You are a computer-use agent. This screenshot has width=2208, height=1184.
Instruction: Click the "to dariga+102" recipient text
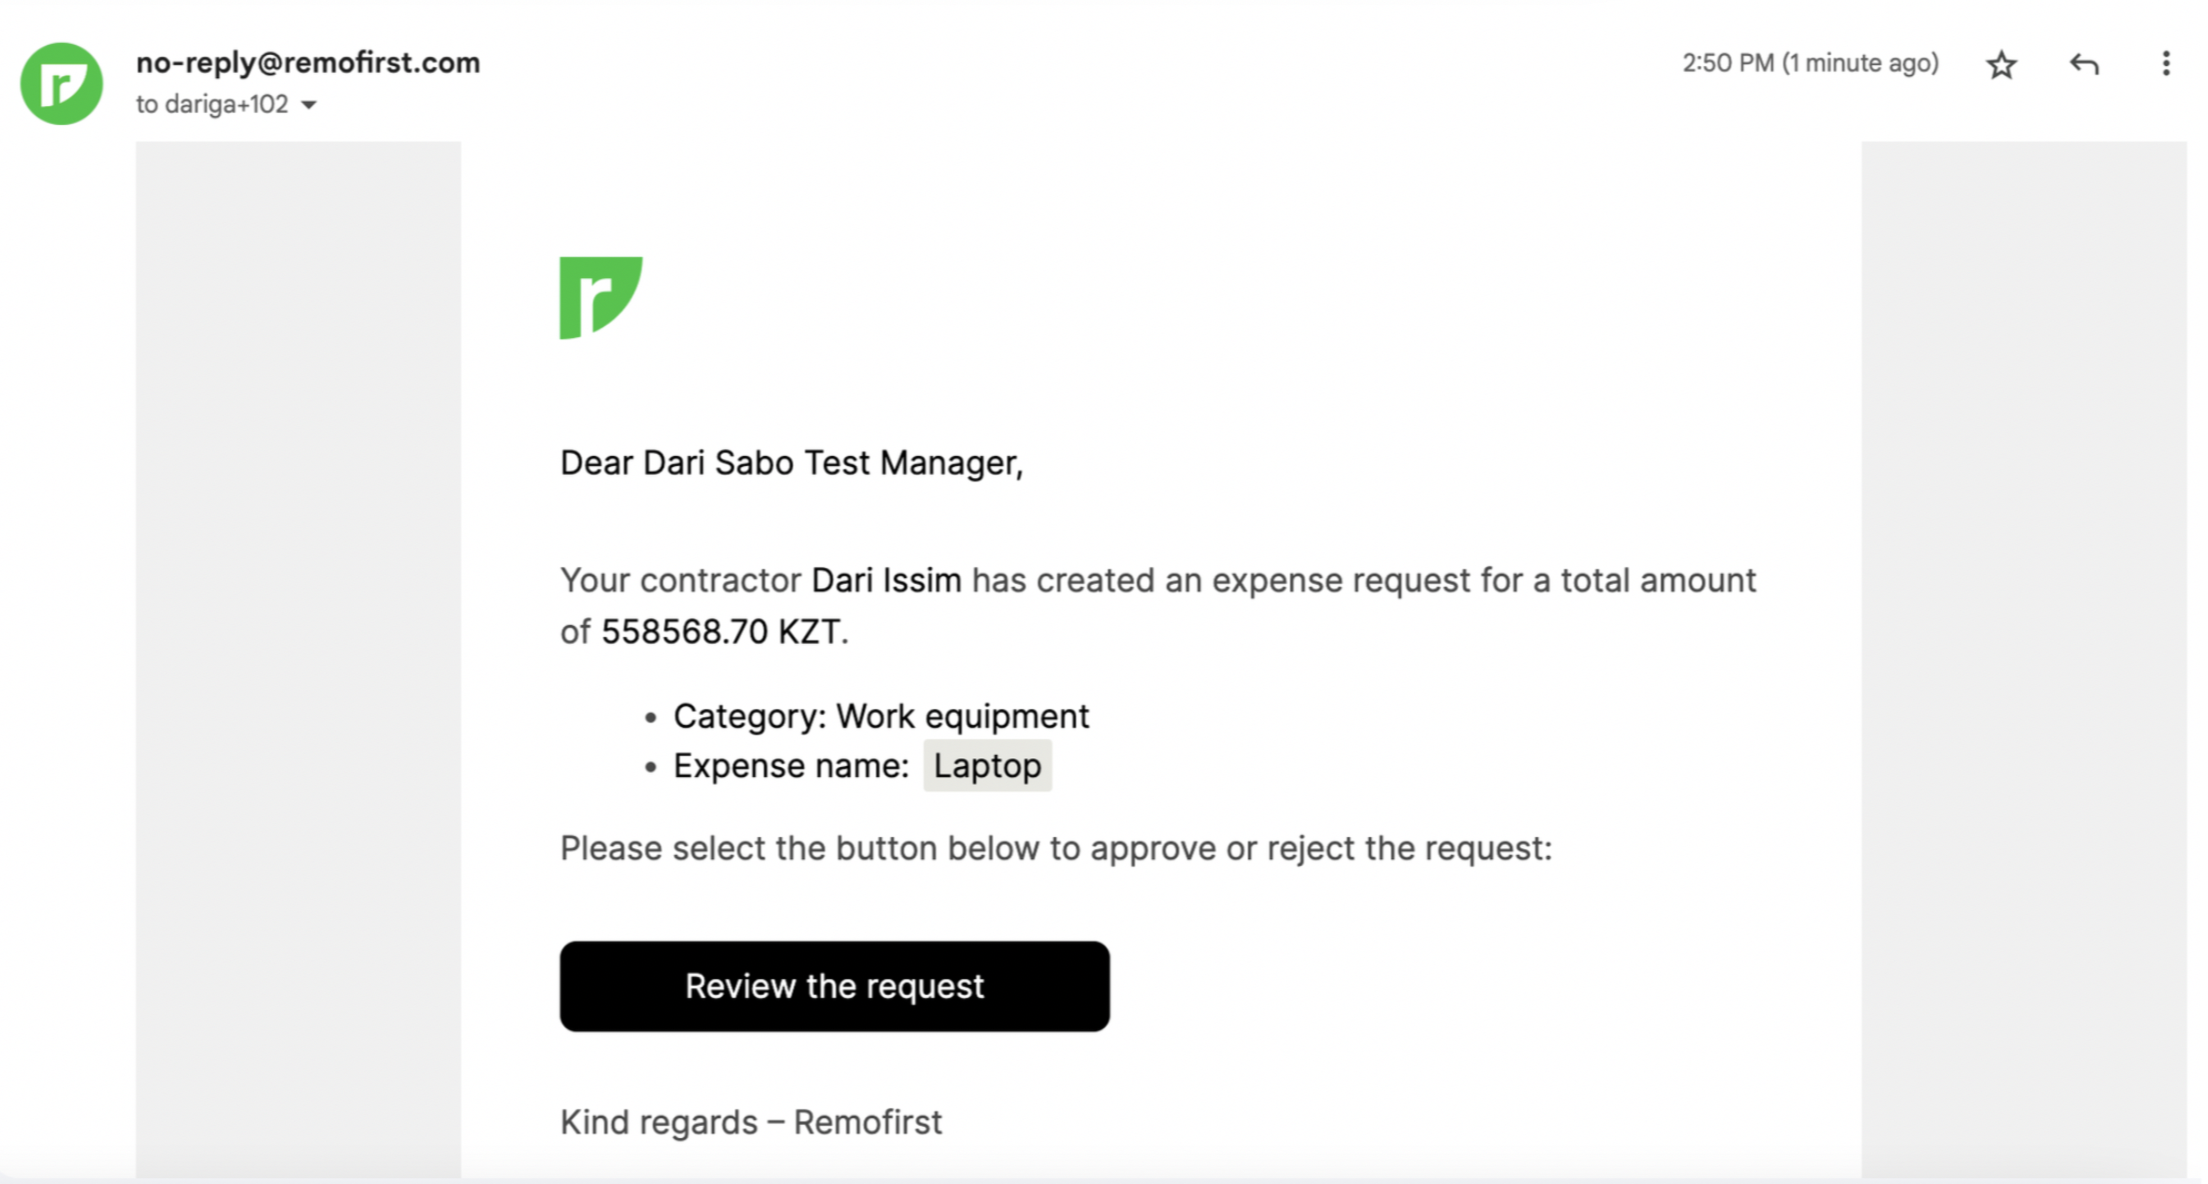pos(212,104)
